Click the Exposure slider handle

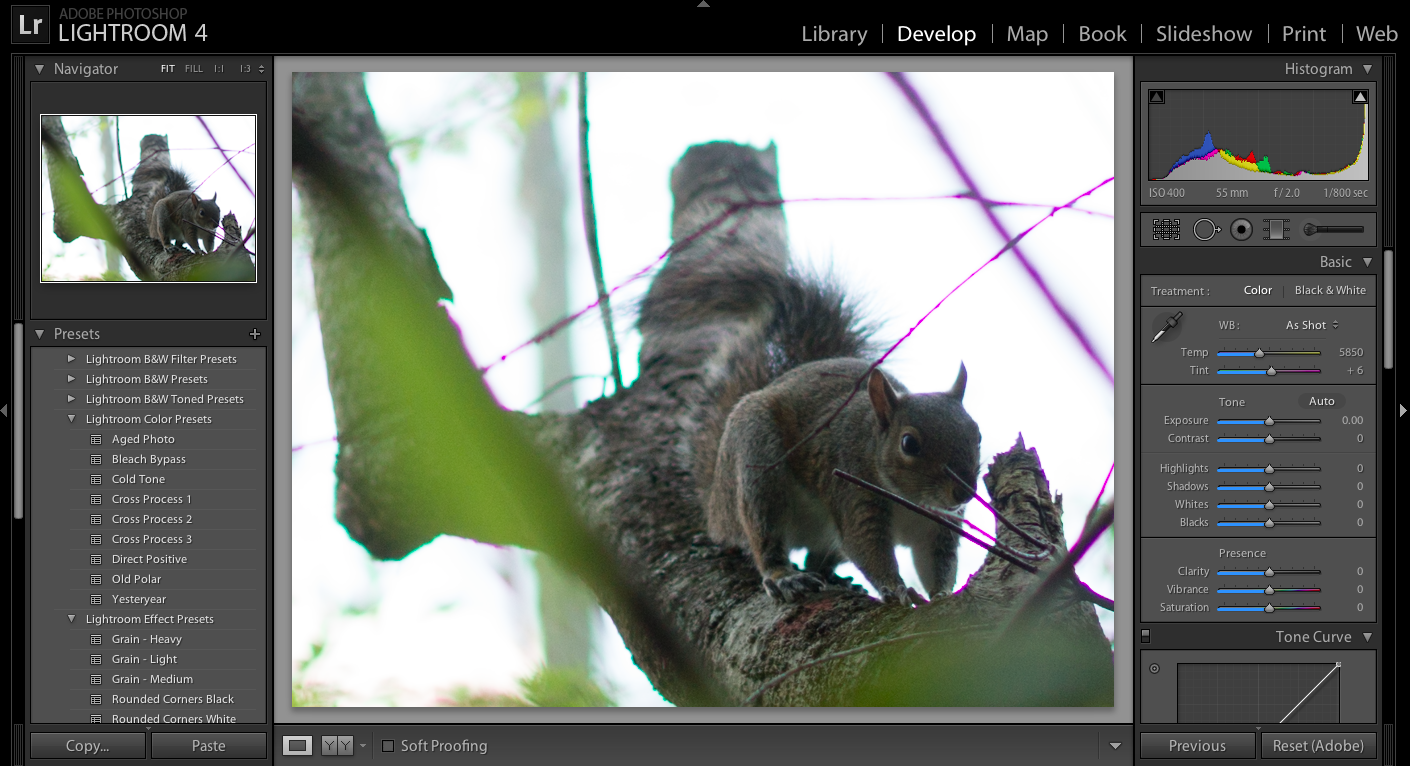point(1269,421)
